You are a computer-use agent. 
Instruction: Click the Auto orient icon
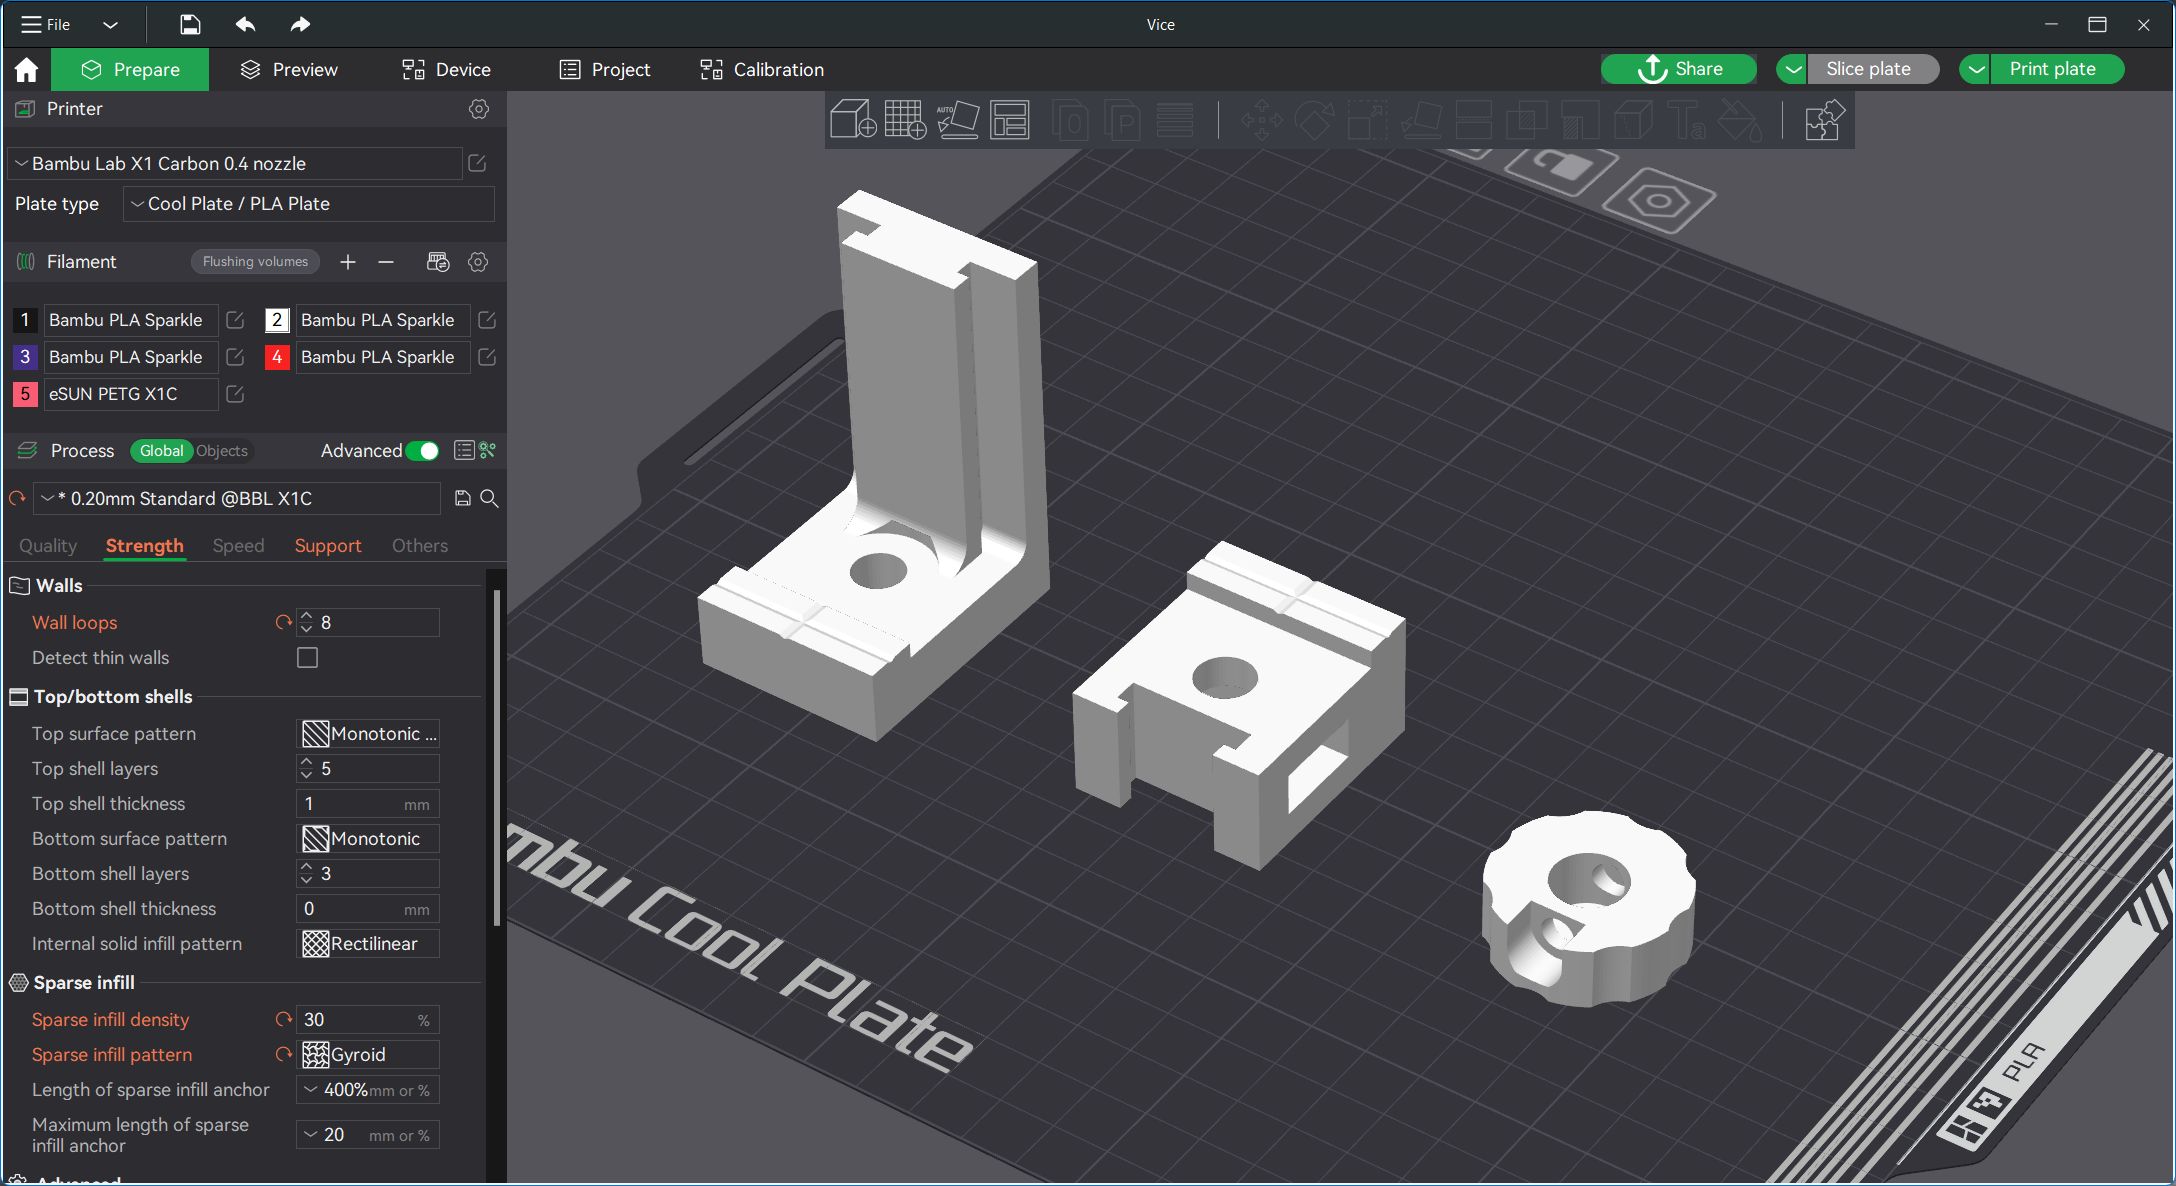point(957,120)
